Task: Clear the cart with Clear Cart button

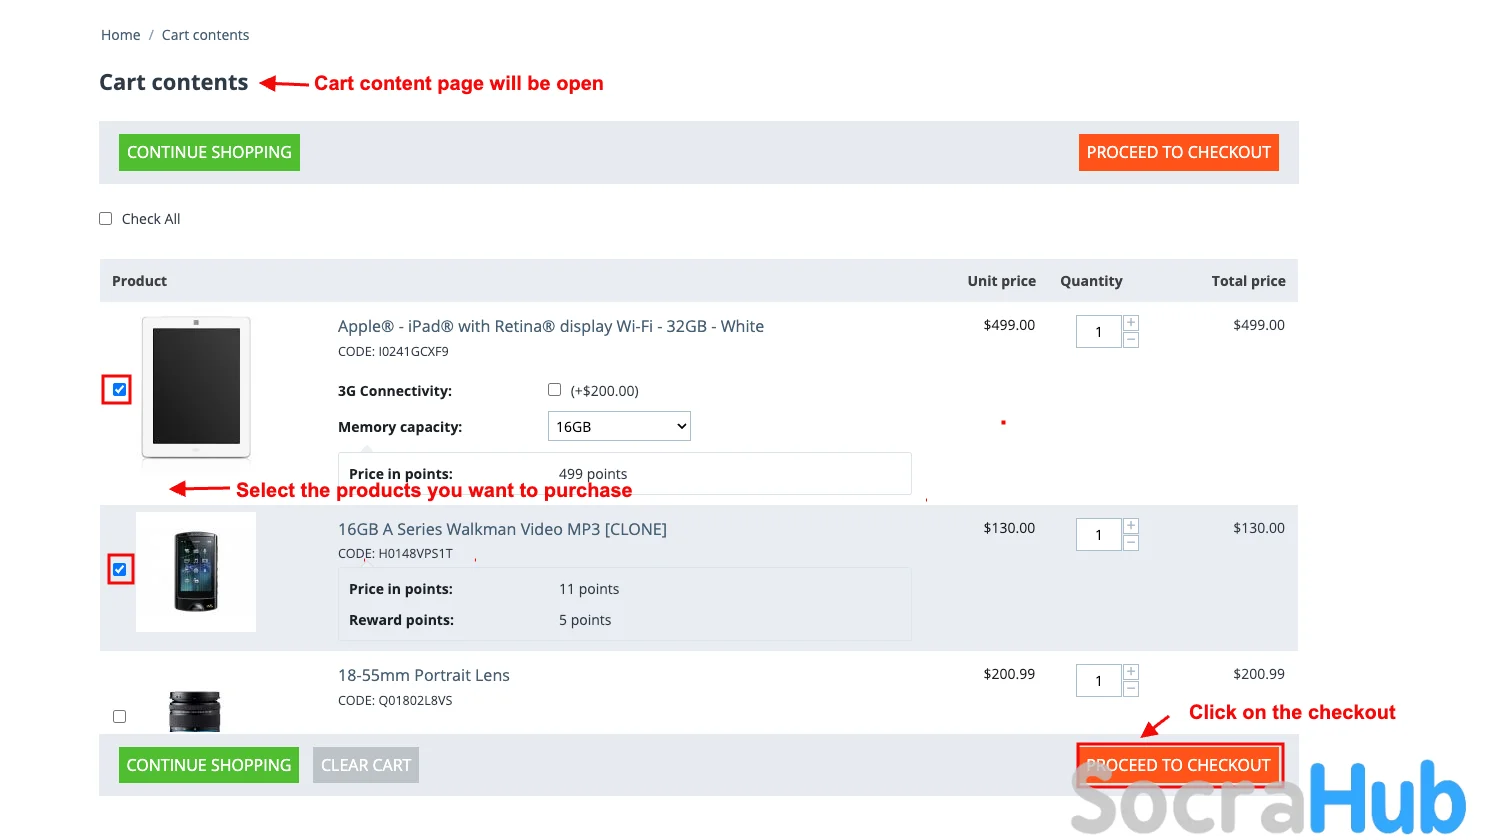Action: click(366, 765)
